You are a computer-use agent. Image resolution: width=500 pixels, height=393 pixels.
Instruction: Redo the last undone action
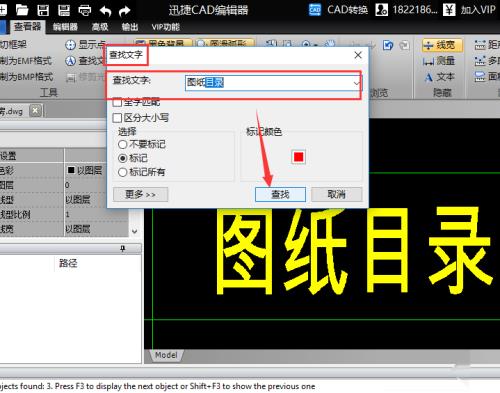pyautogui.click(x=125, y=11)
